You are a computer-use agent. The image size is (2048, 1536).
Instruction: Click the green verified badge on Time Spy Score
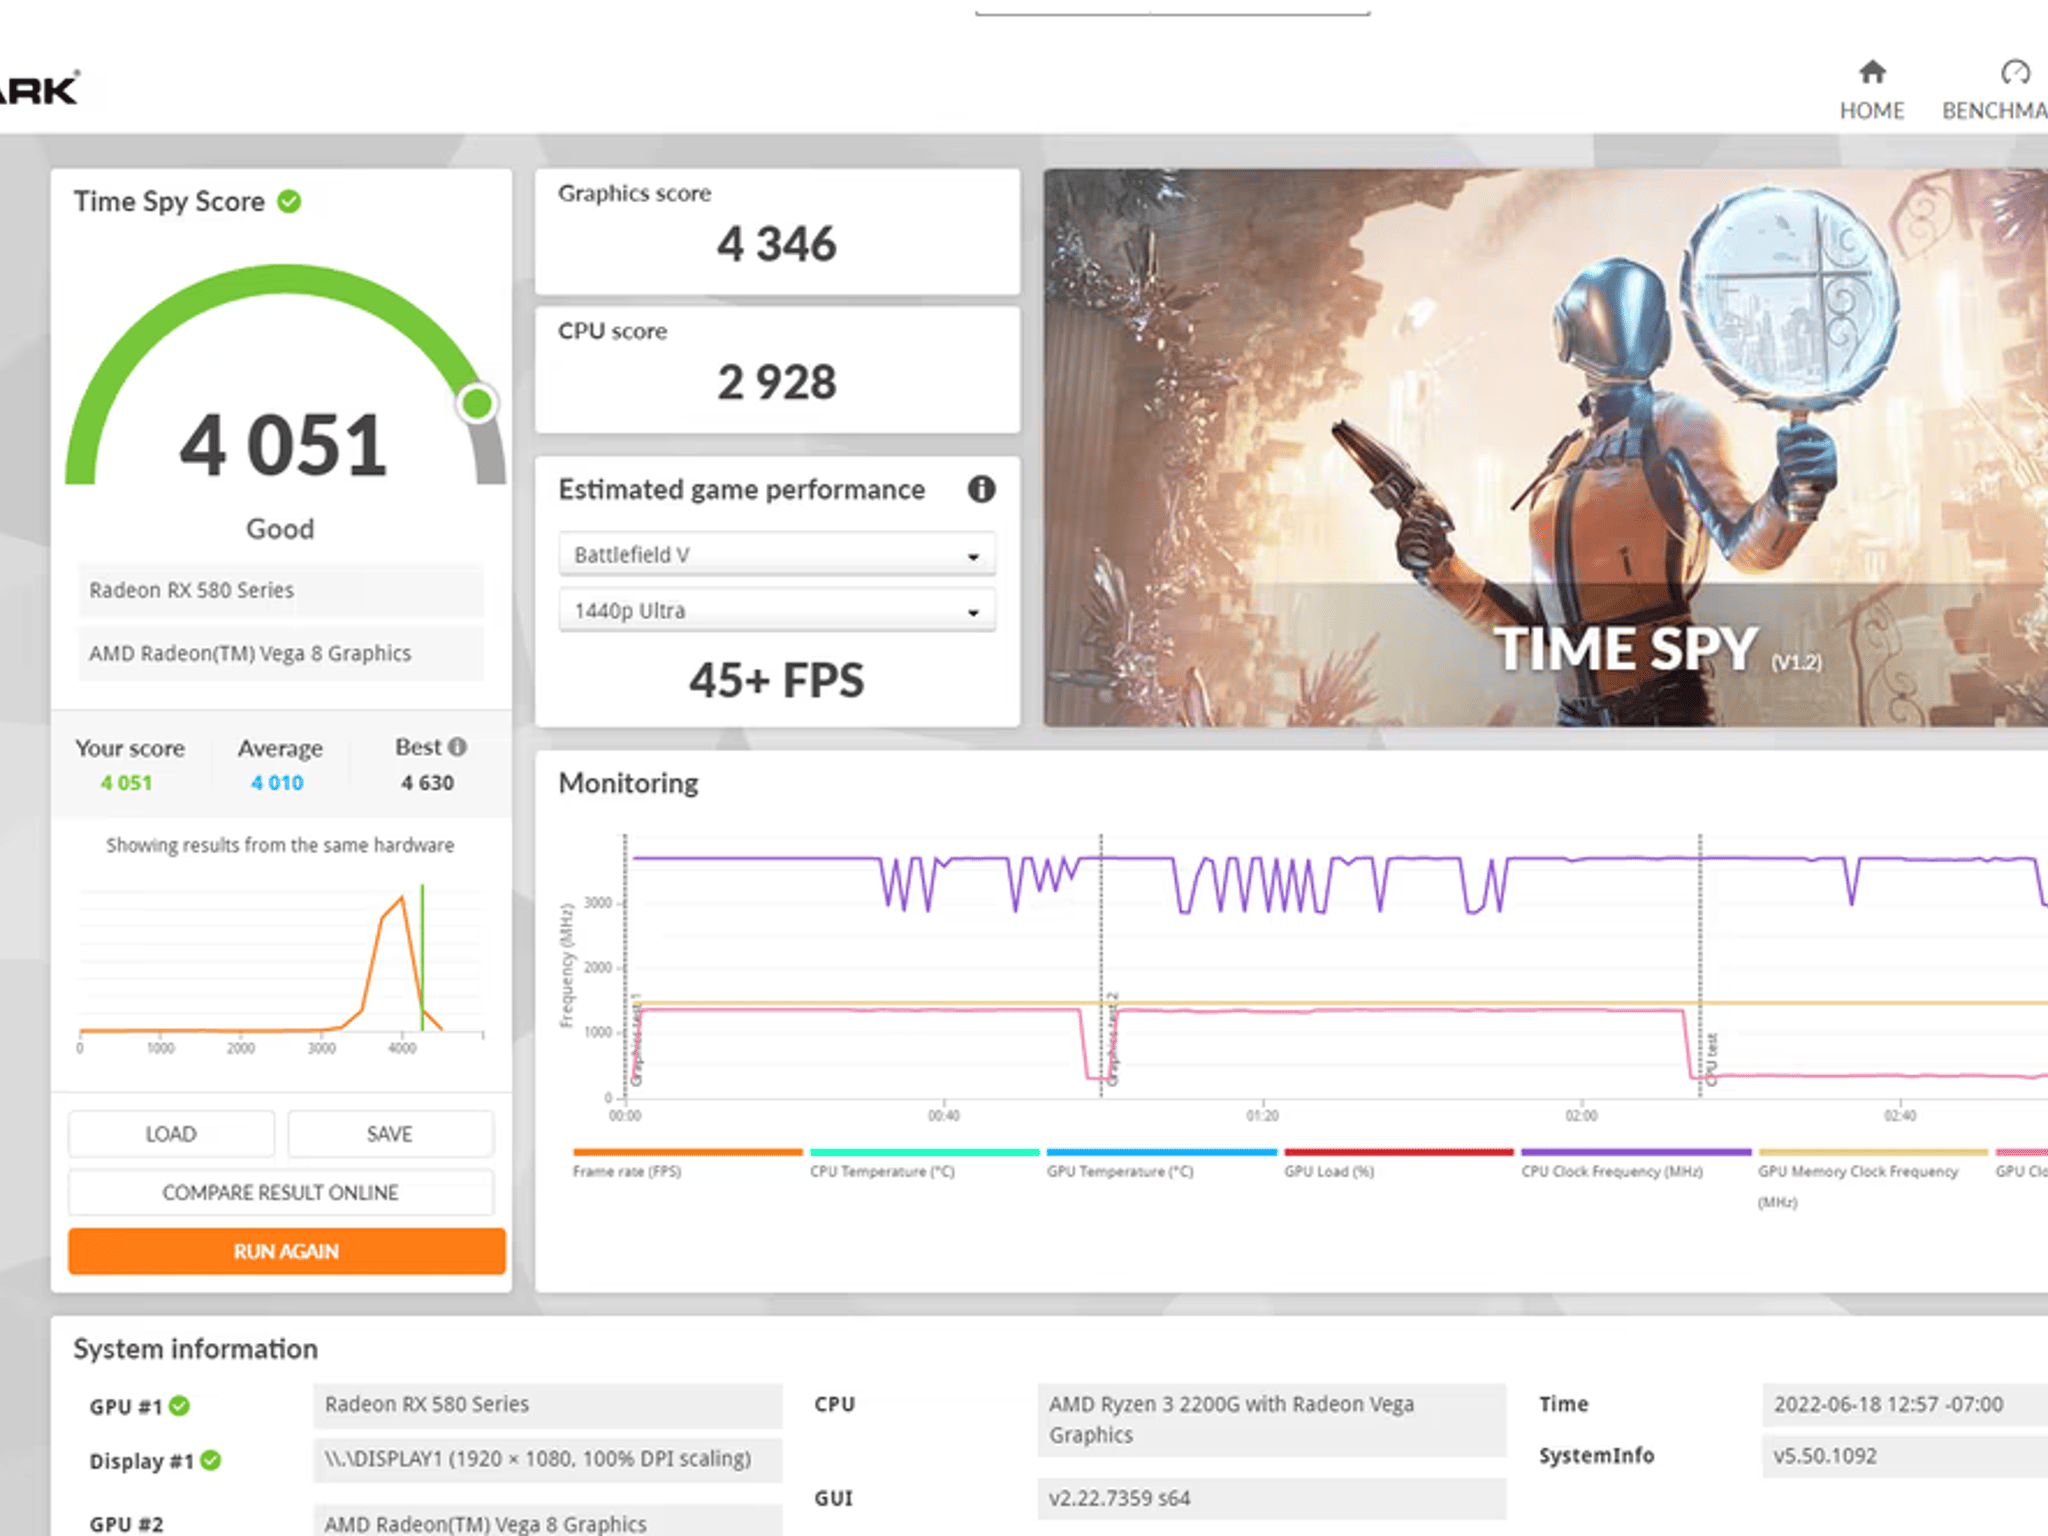(289, 201)
